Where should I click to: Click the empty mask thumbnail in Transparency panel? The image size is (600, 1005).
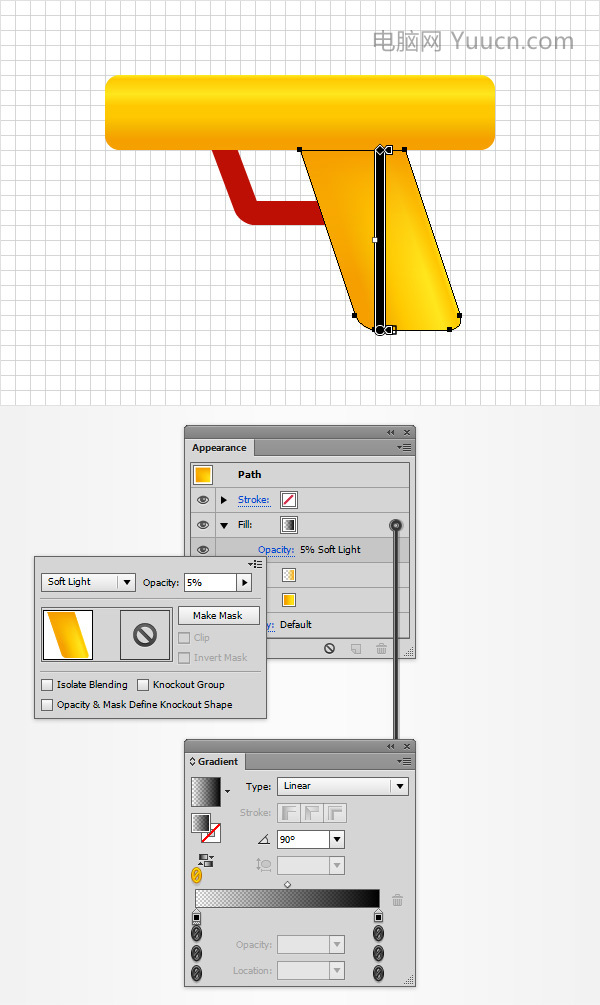click(145, 635)
